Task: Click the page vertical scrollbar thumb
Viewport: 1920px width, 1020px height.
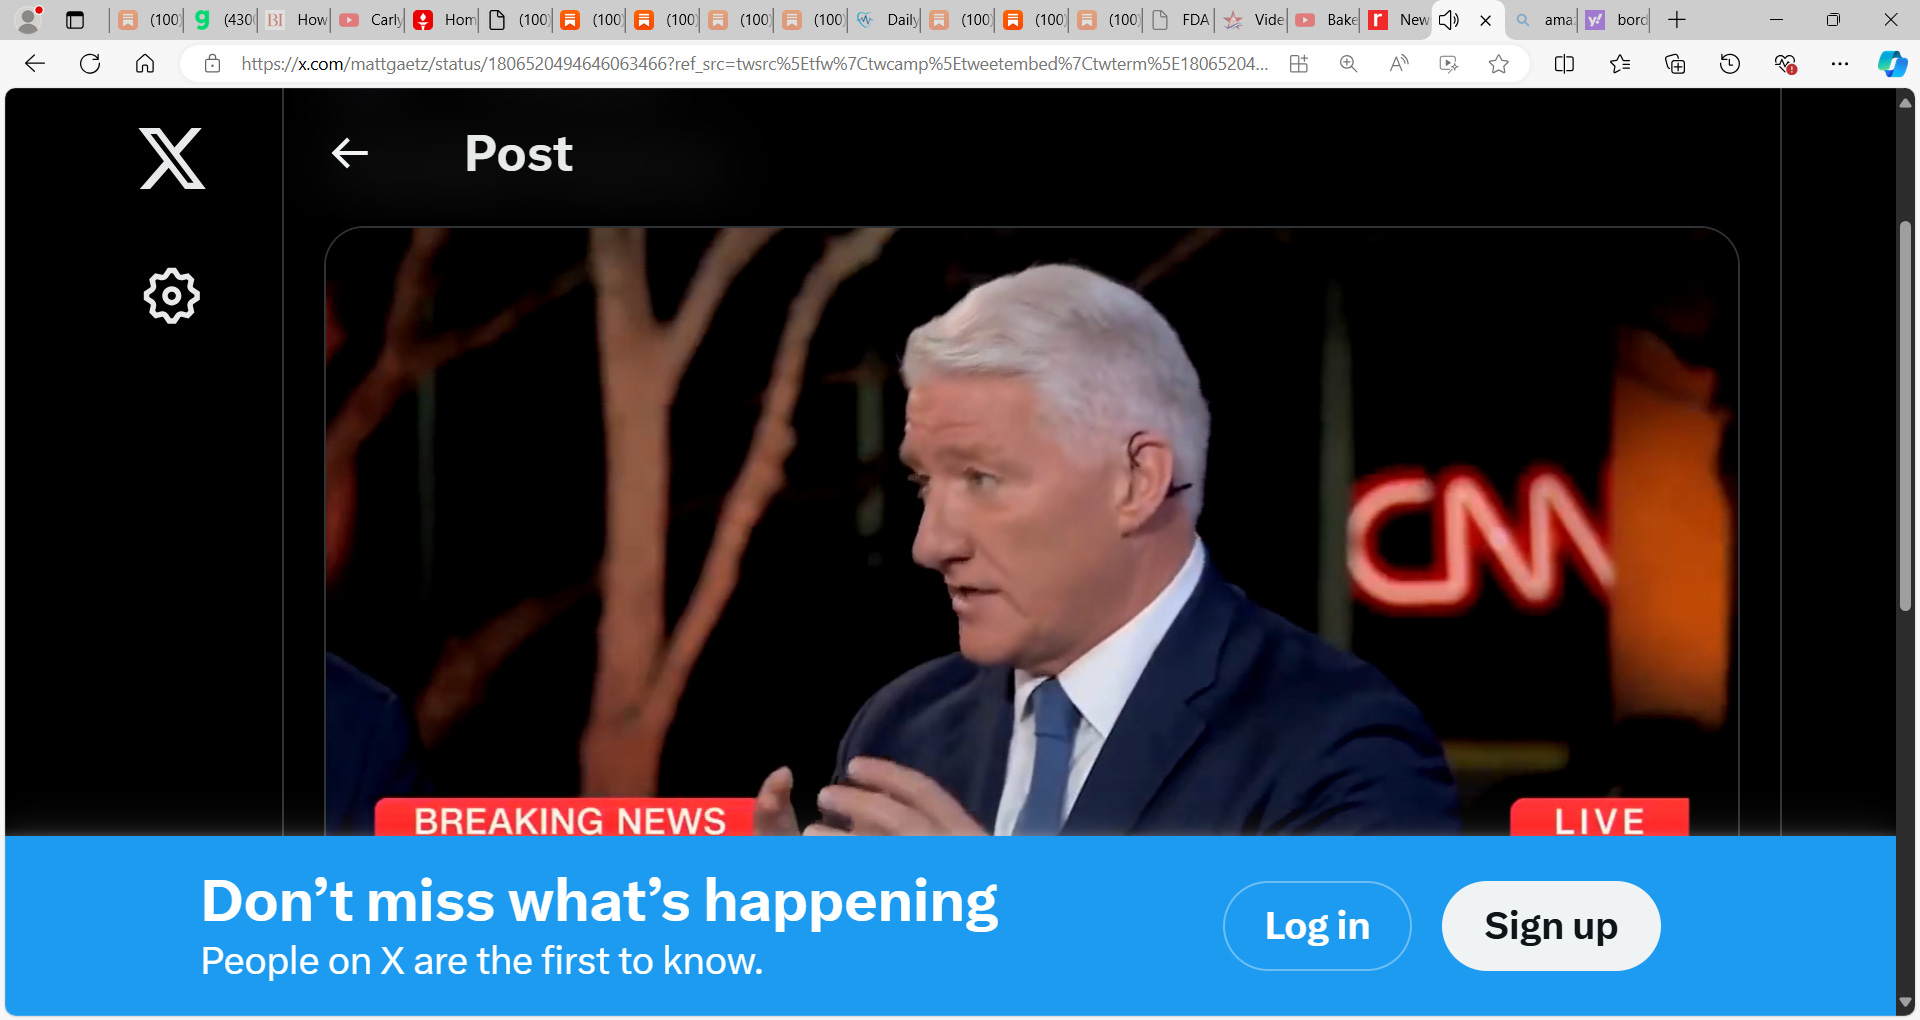Action: (1905, 415)
